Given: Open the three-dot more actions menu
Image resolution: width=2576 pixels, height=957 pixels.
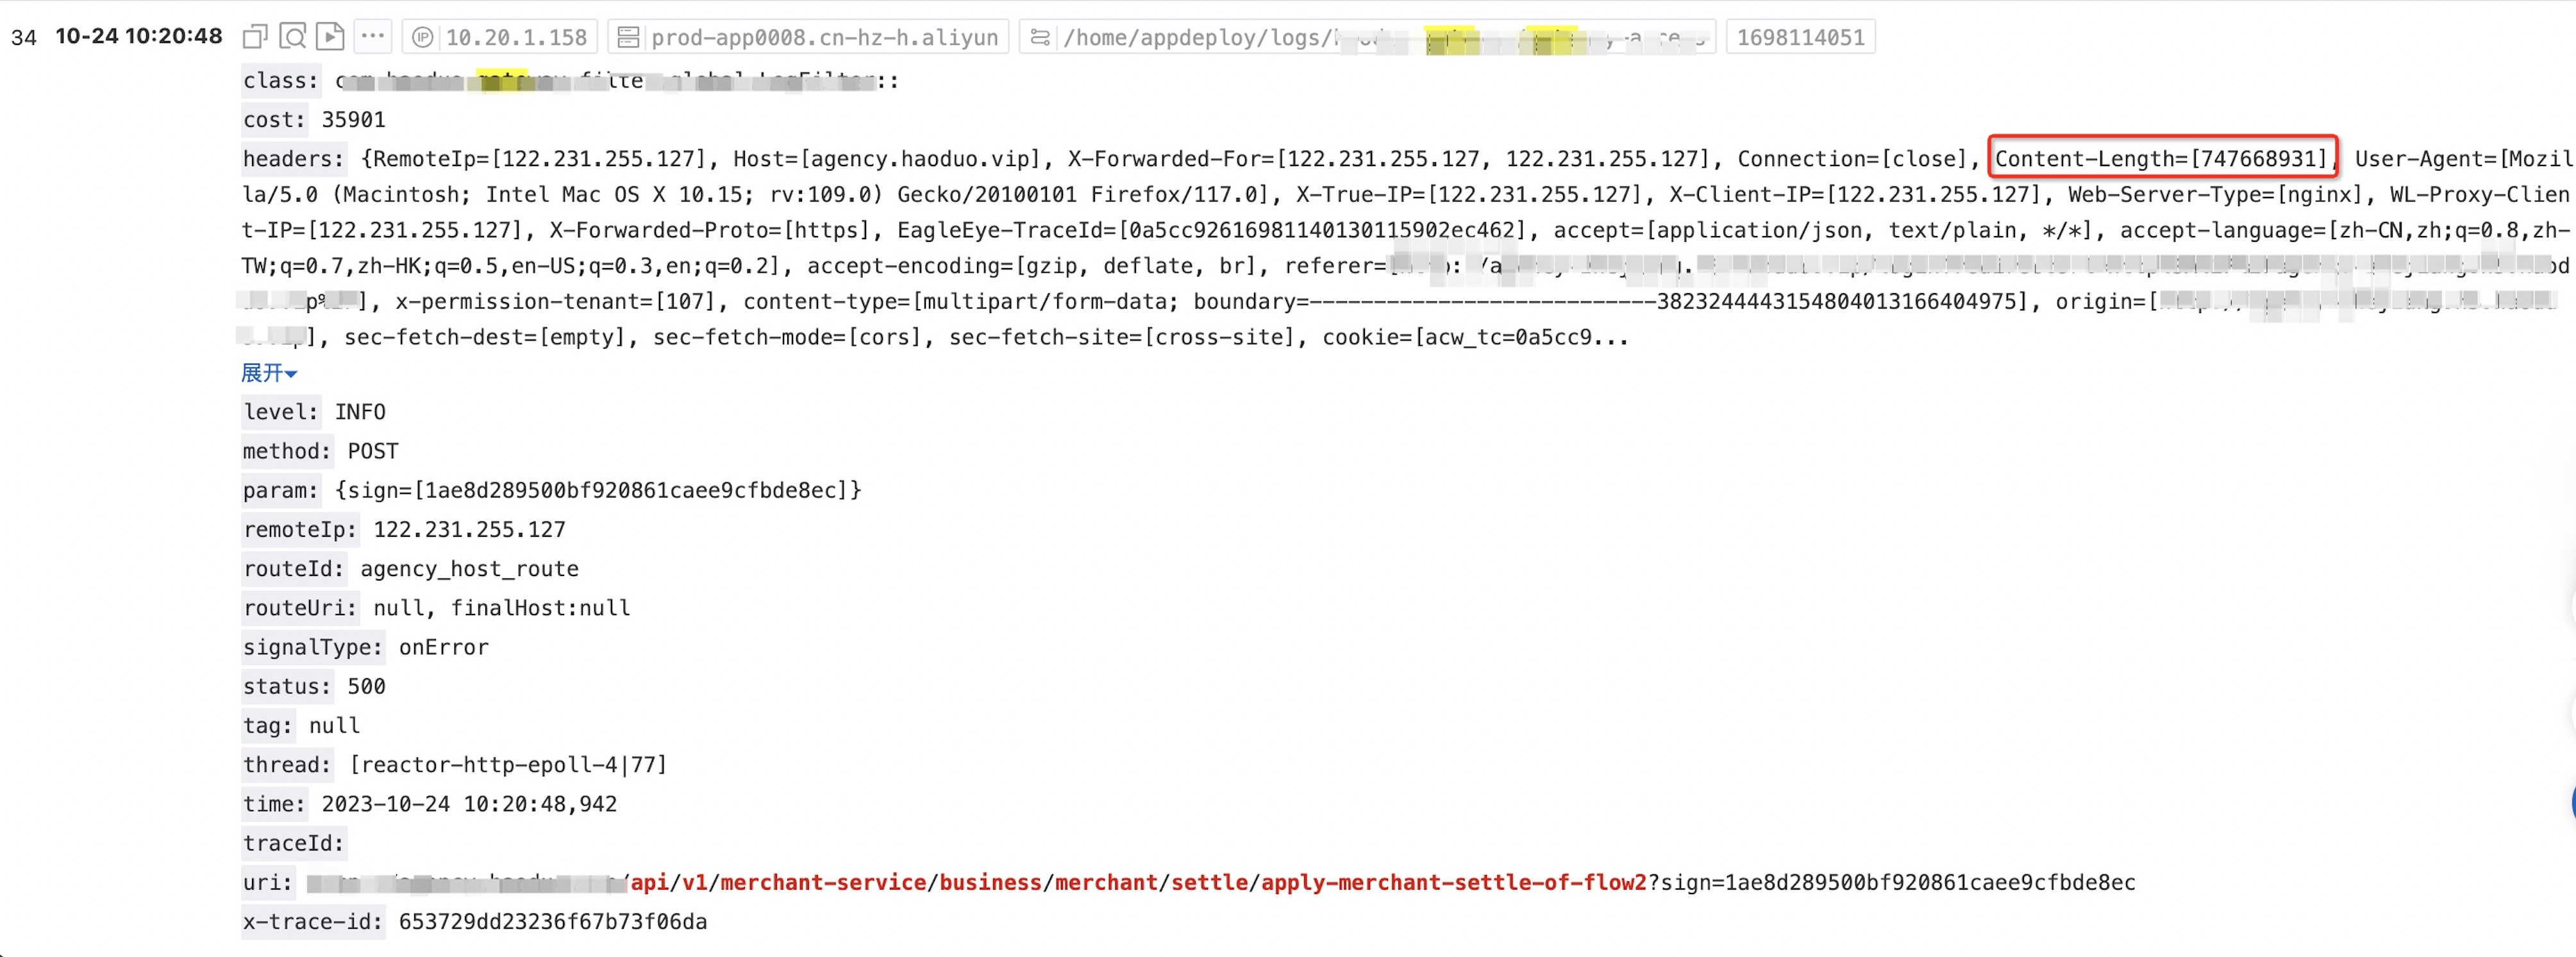Looking at the screenshot, I should [373, 37].
